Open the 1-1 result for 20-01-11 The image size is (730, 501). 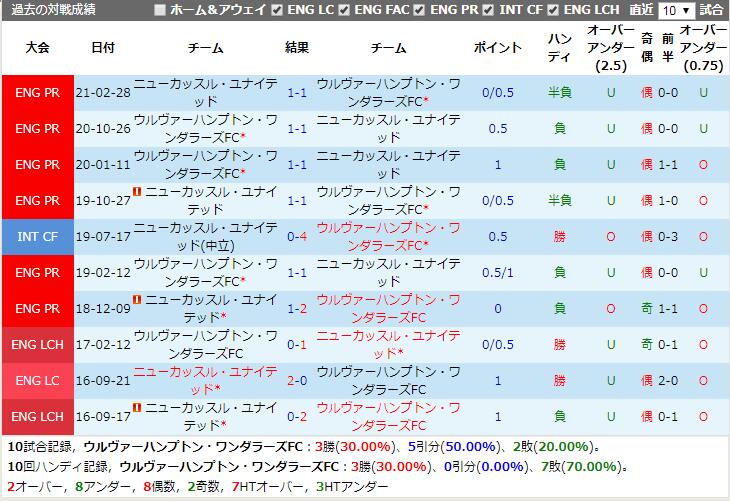pos(297,165)
